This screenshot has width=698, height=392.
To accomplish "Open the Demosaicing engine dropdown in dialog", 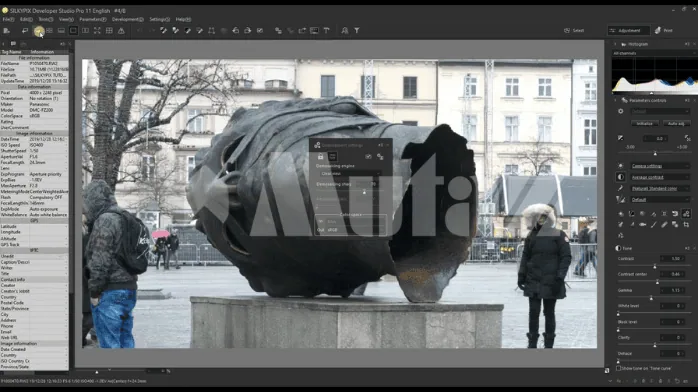I will point(350,174).
